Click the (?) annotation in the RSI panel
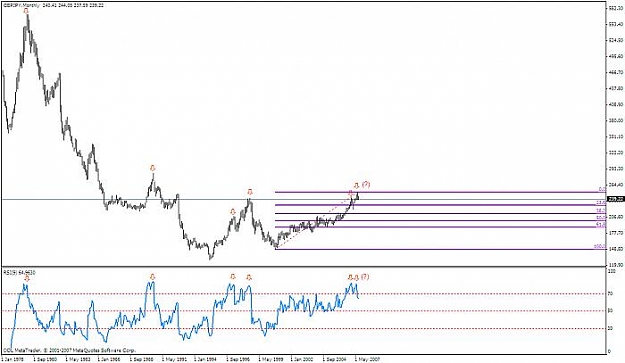The height and width of the screenshot is (363, 625). pos(365,277)
